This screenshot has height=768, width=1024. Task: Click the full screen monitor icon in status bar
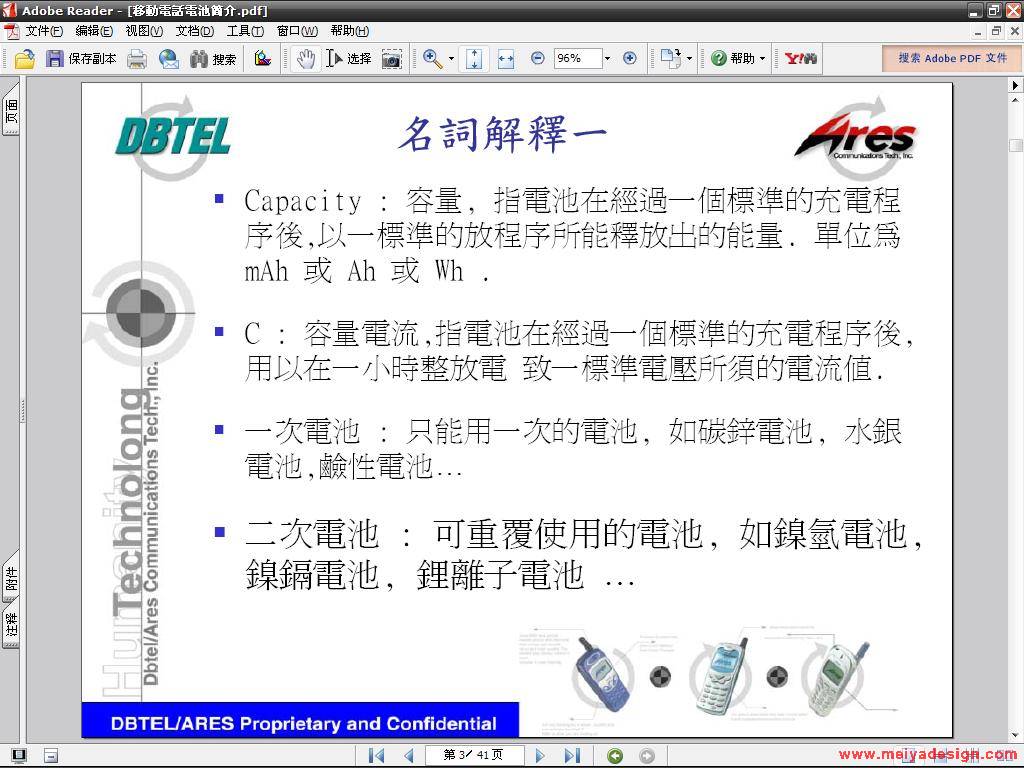(x=19, y=756)
